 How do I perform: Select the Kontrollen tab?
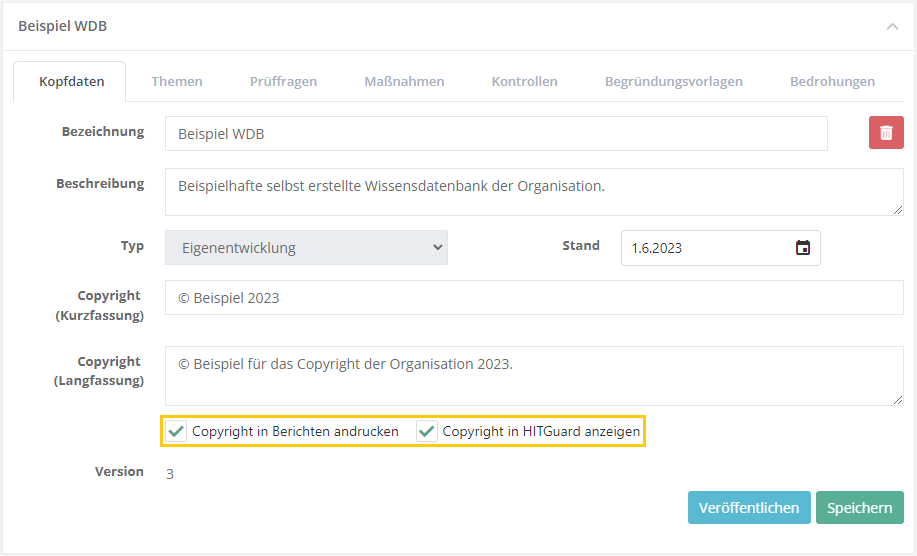[524, 82]
